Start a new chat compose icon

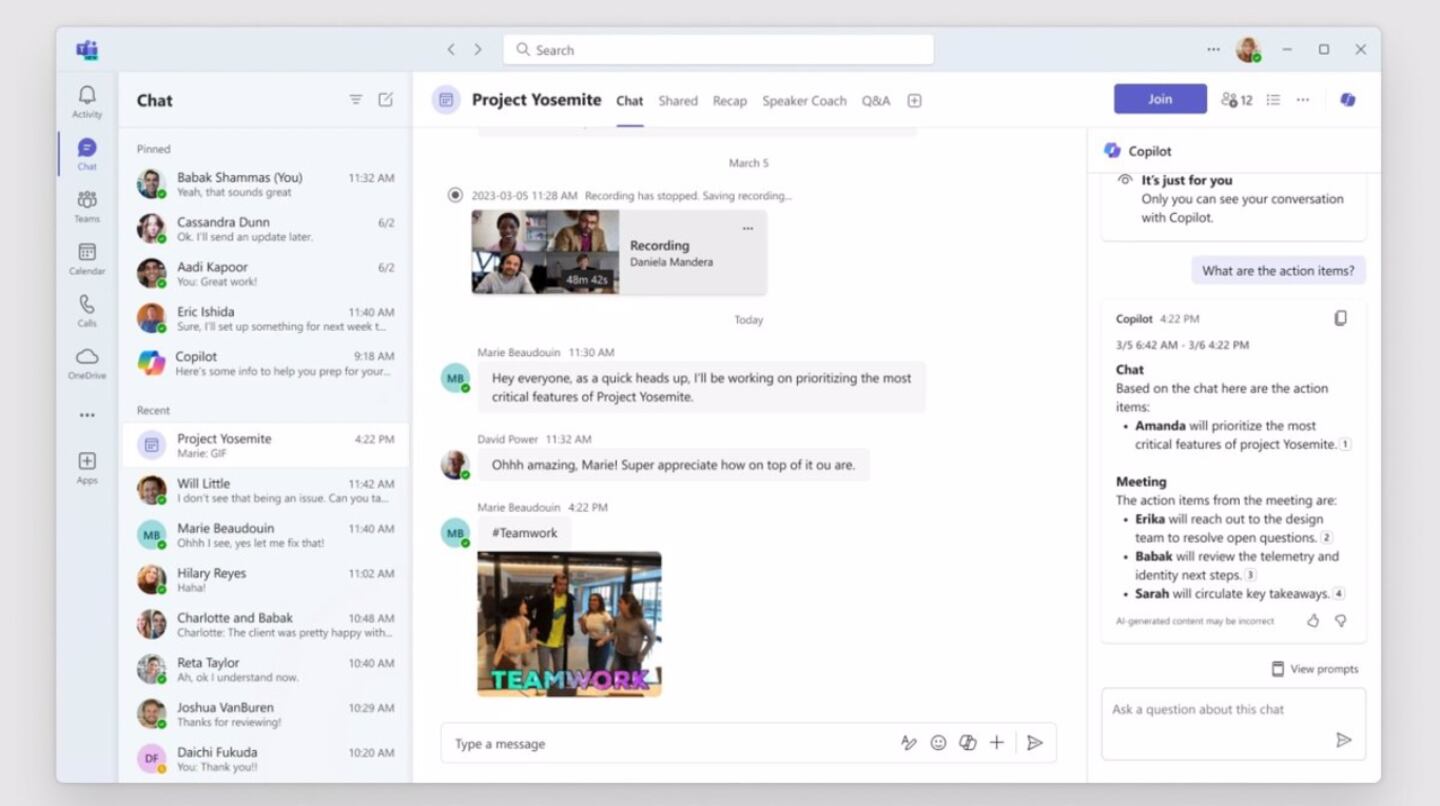385,100
